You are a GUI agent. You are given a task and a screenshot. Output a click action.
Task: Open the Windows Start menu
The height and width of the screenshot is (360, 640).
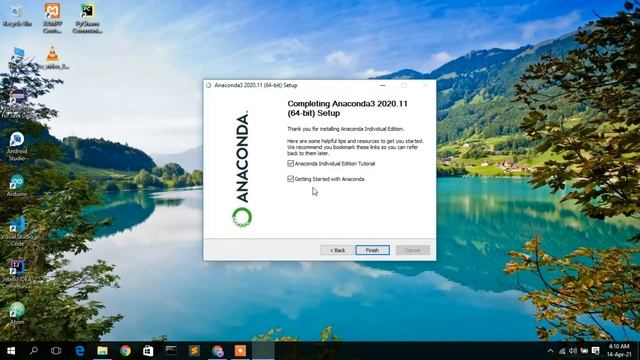coord(11,351)
